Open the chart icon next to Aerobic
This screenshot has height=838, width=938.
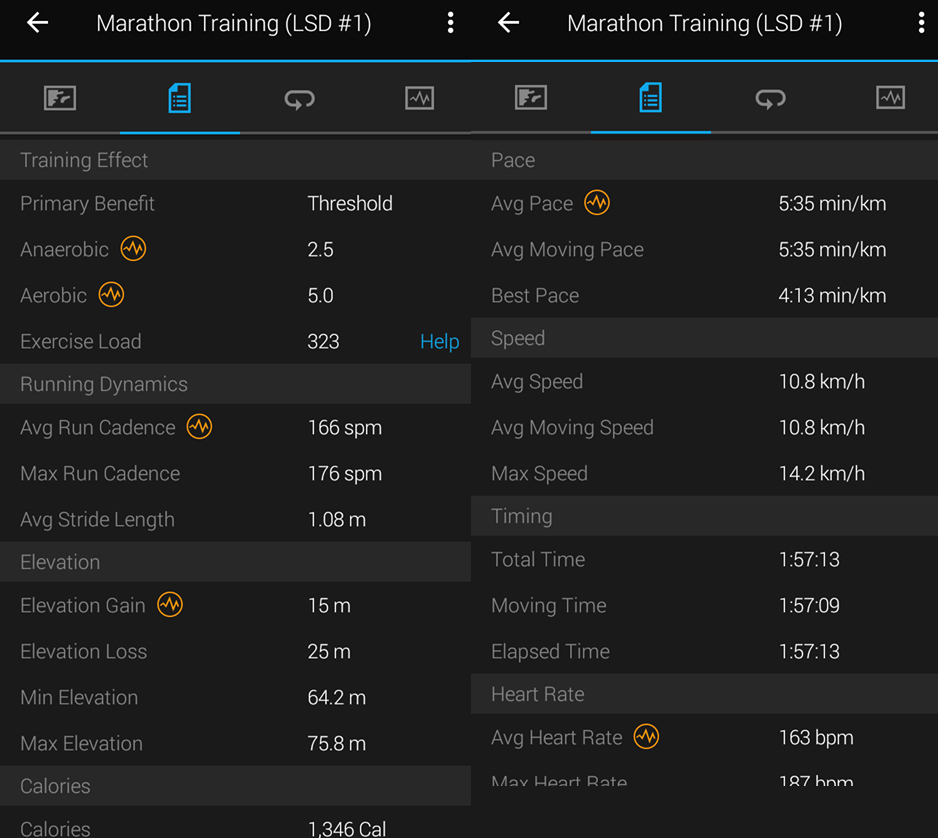111,295
